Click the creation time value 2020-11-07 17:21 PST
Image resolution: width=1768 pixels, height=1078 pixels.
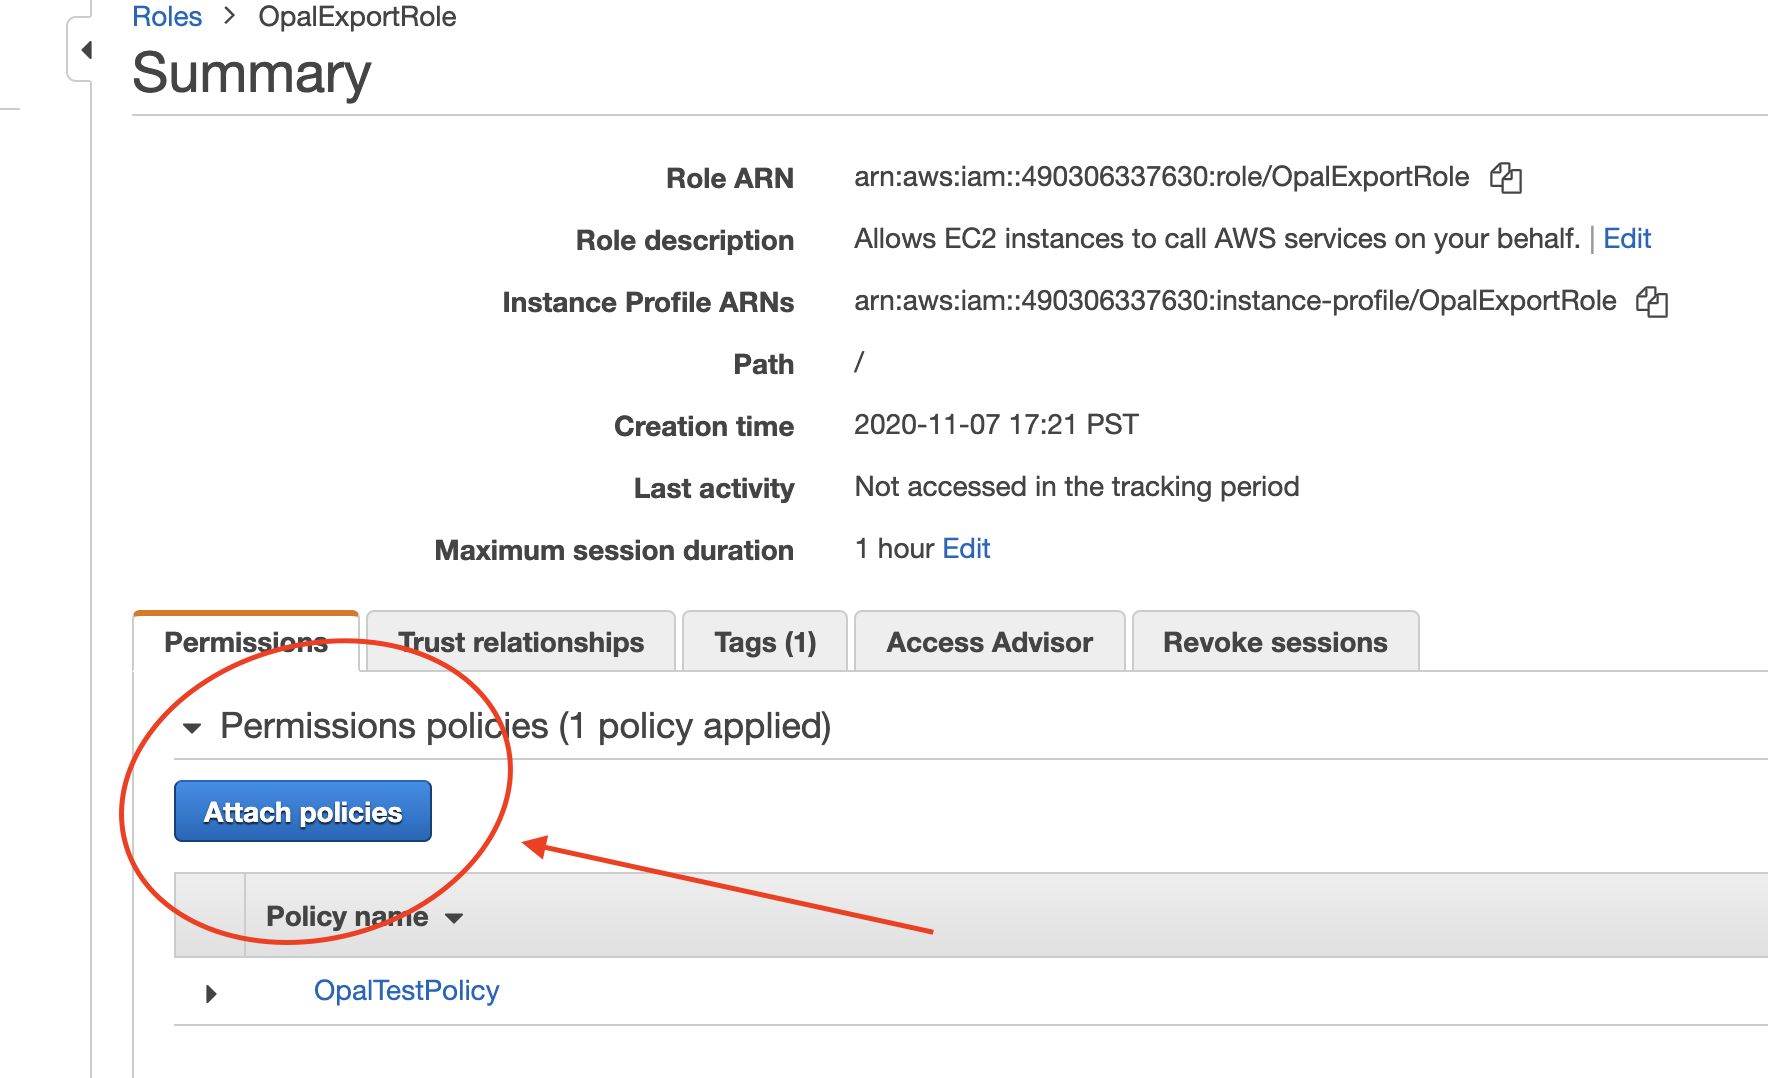pyautogui.click(x=996, y=425)
